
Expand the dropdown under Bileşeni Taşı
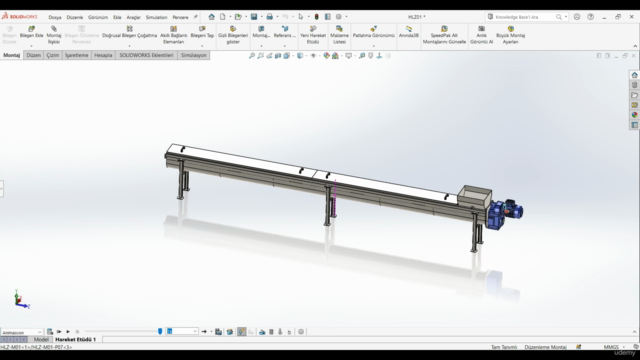coord(202,46)
